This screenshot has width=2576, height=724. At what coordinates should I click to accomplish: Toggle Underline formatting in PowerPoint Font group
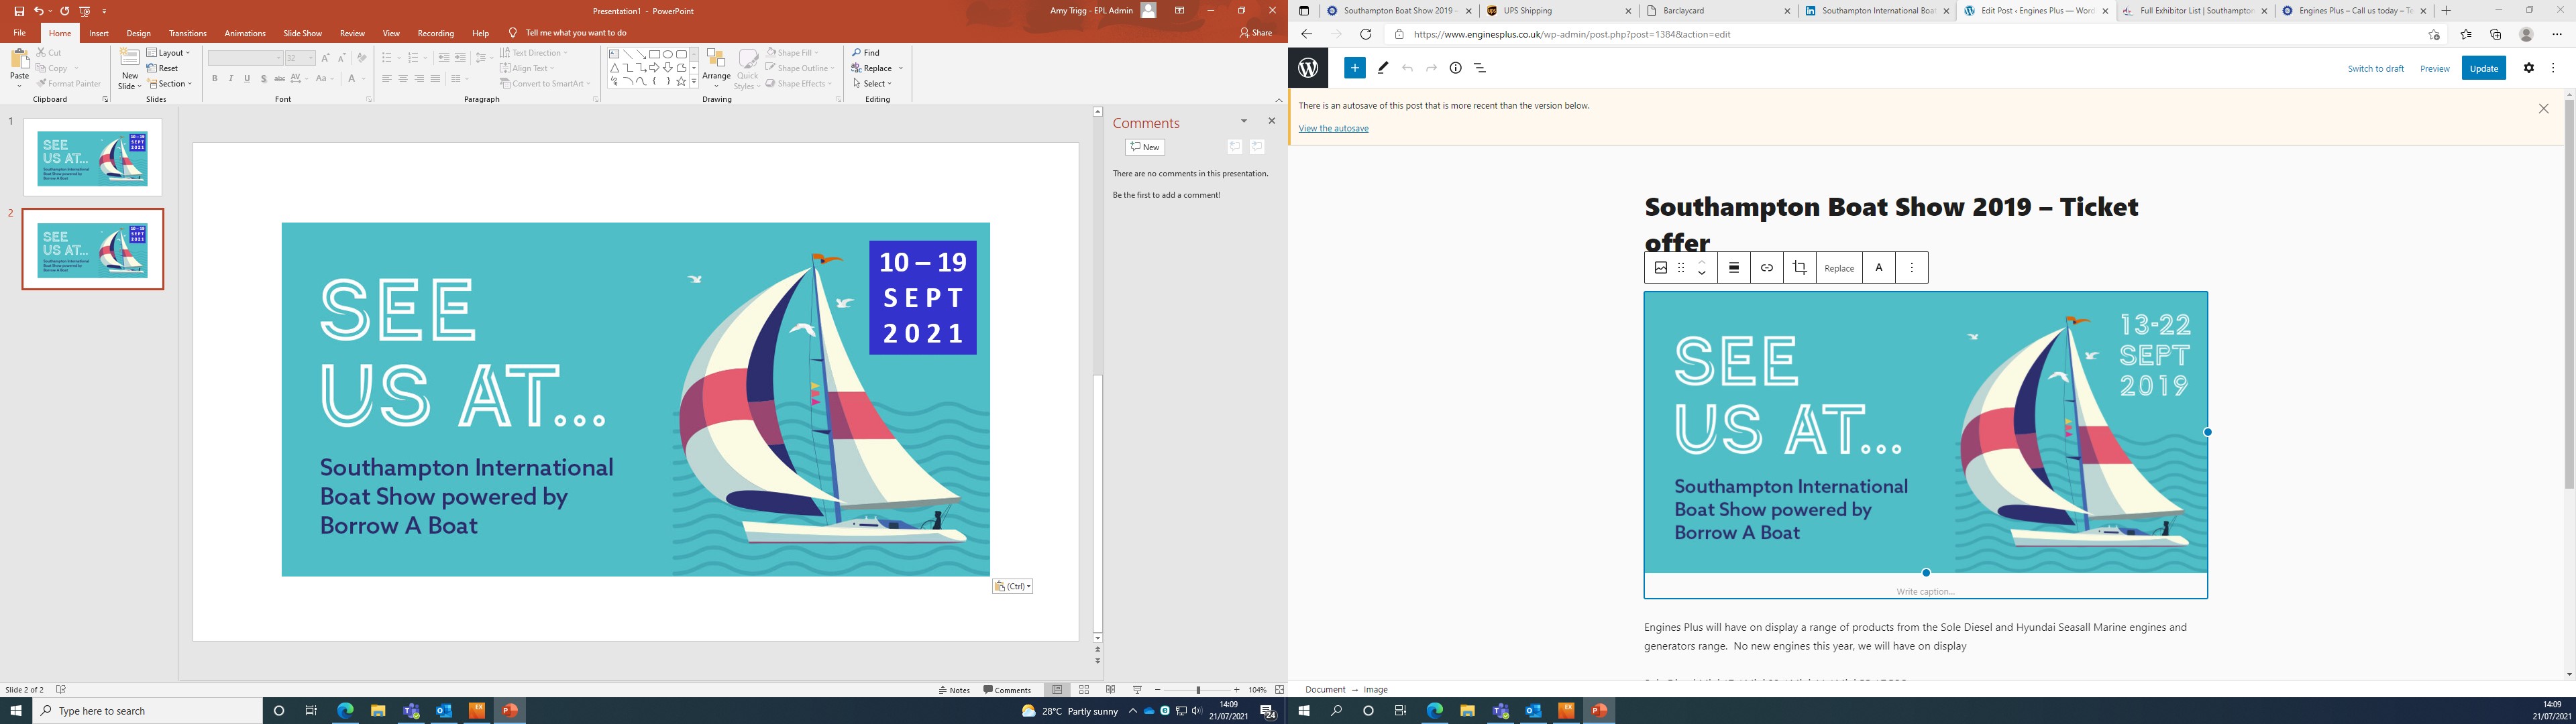point(247,79)
